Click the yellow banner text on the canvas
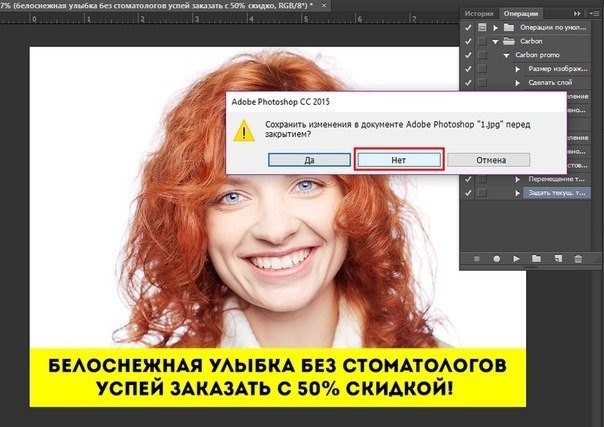 pyautogui.click(x=277, y=377)
